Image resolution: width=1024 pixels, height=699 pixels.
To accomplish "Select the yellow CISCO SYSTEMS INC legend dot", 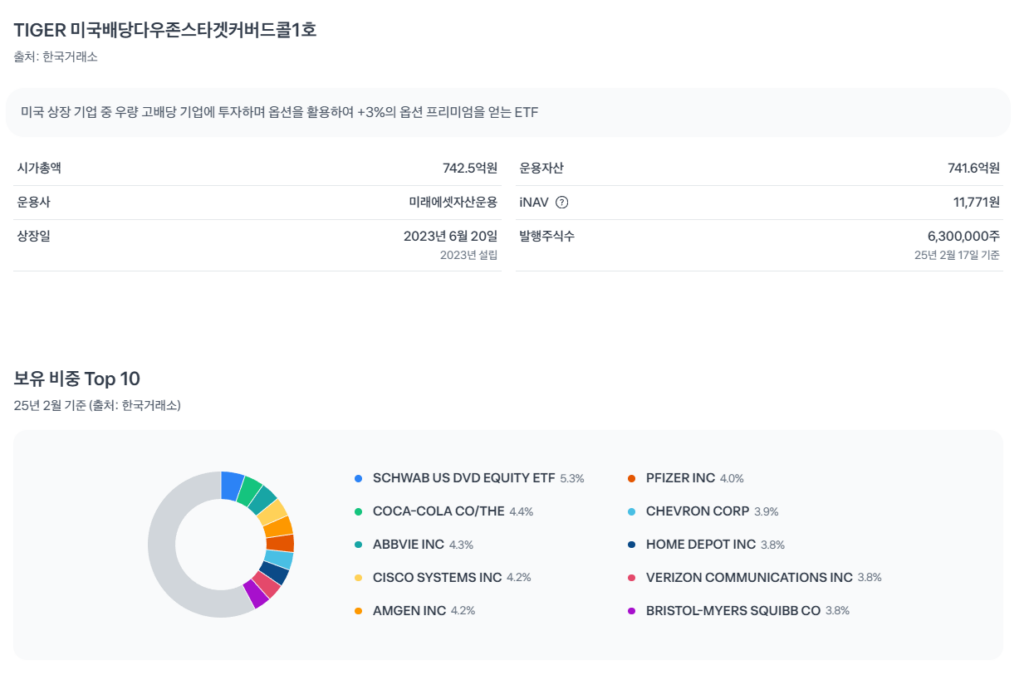I will (358, 577).
